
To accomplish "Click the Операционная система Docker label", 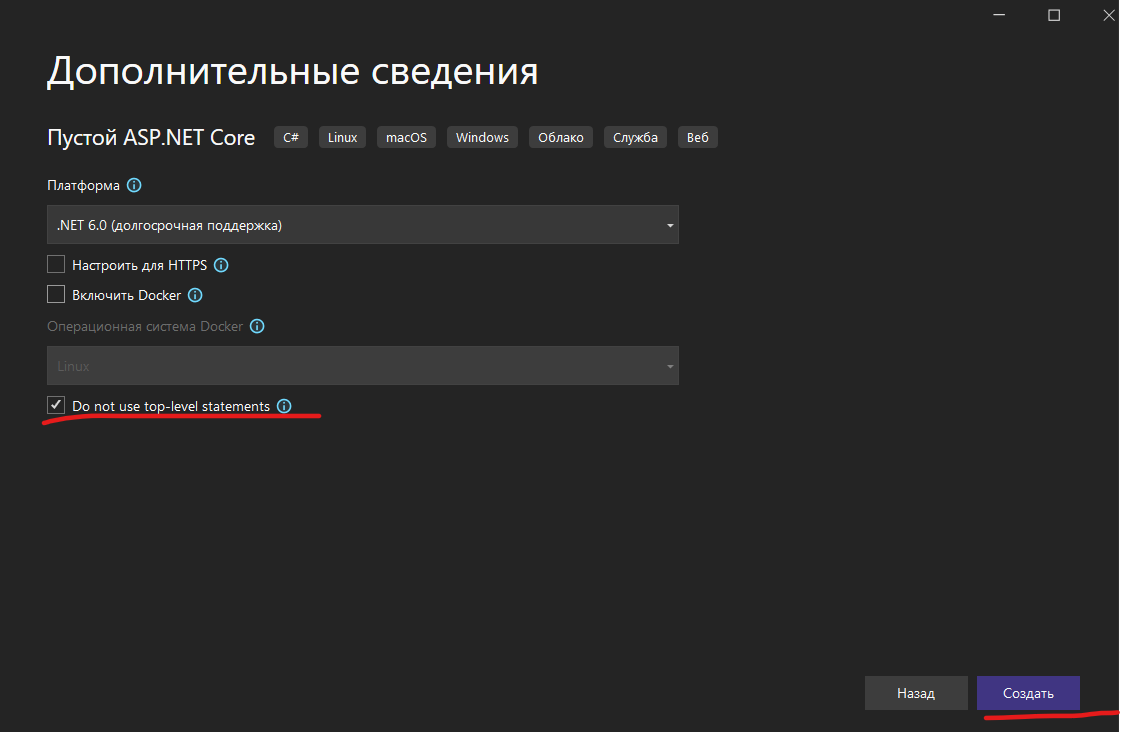I will pos(145,326).
